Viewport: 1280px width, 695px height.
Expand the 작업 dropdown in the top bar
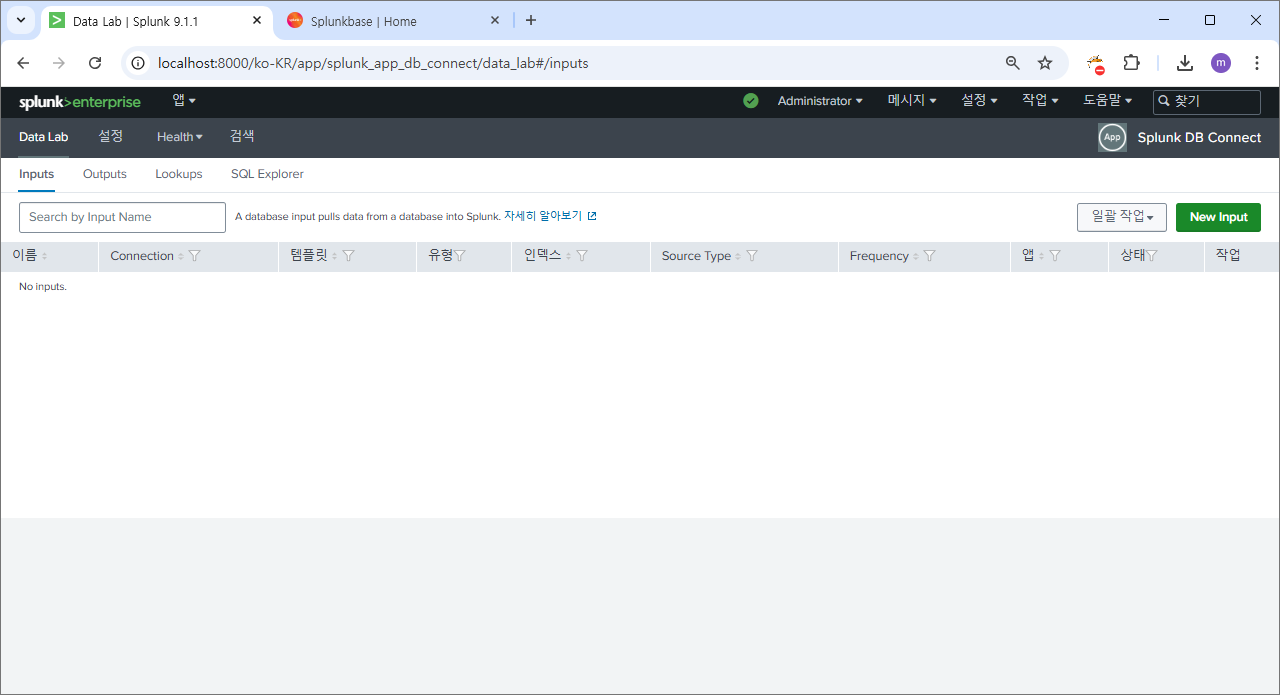click(1040, 101)
